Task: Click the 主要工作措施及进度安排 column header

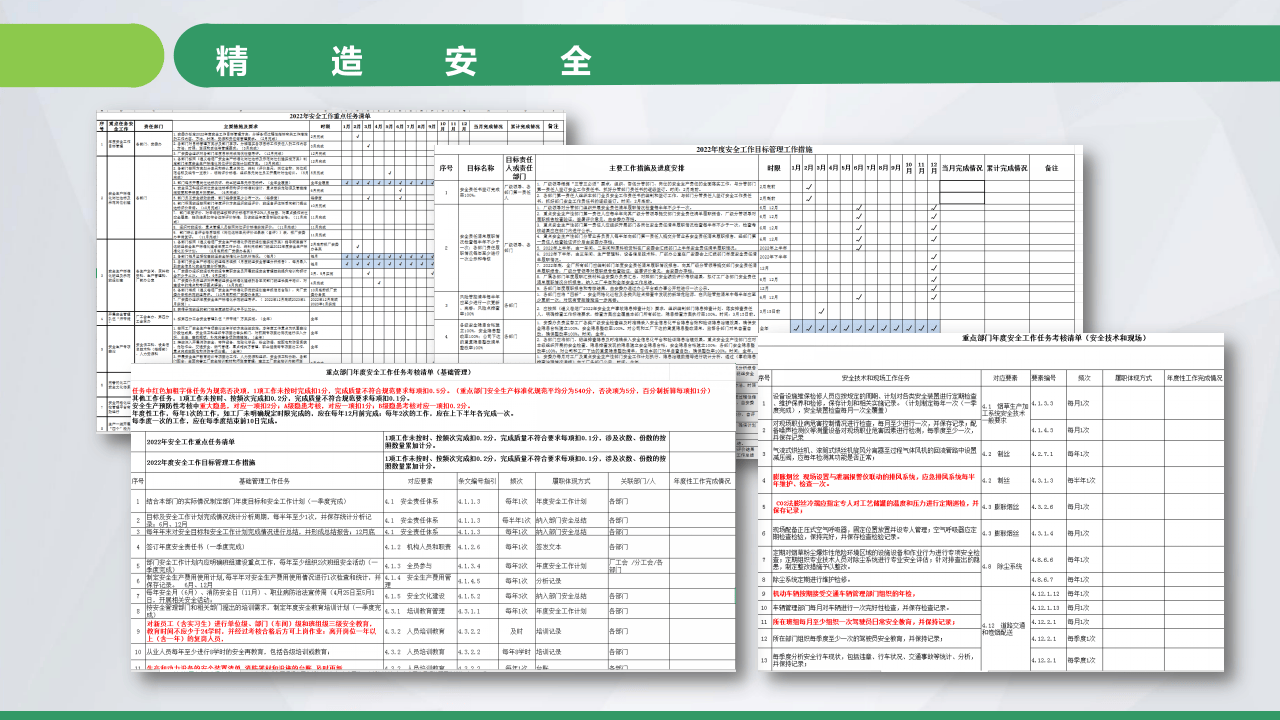Action: coord(646,168)
